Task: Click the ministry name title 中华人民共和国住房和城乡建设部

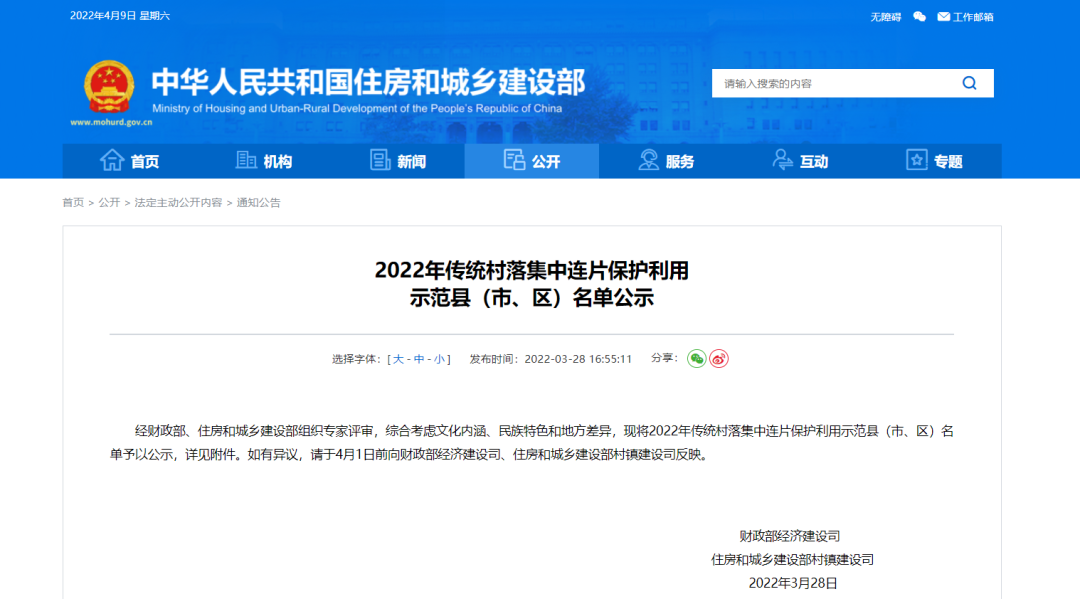Action: pos(368,82)
